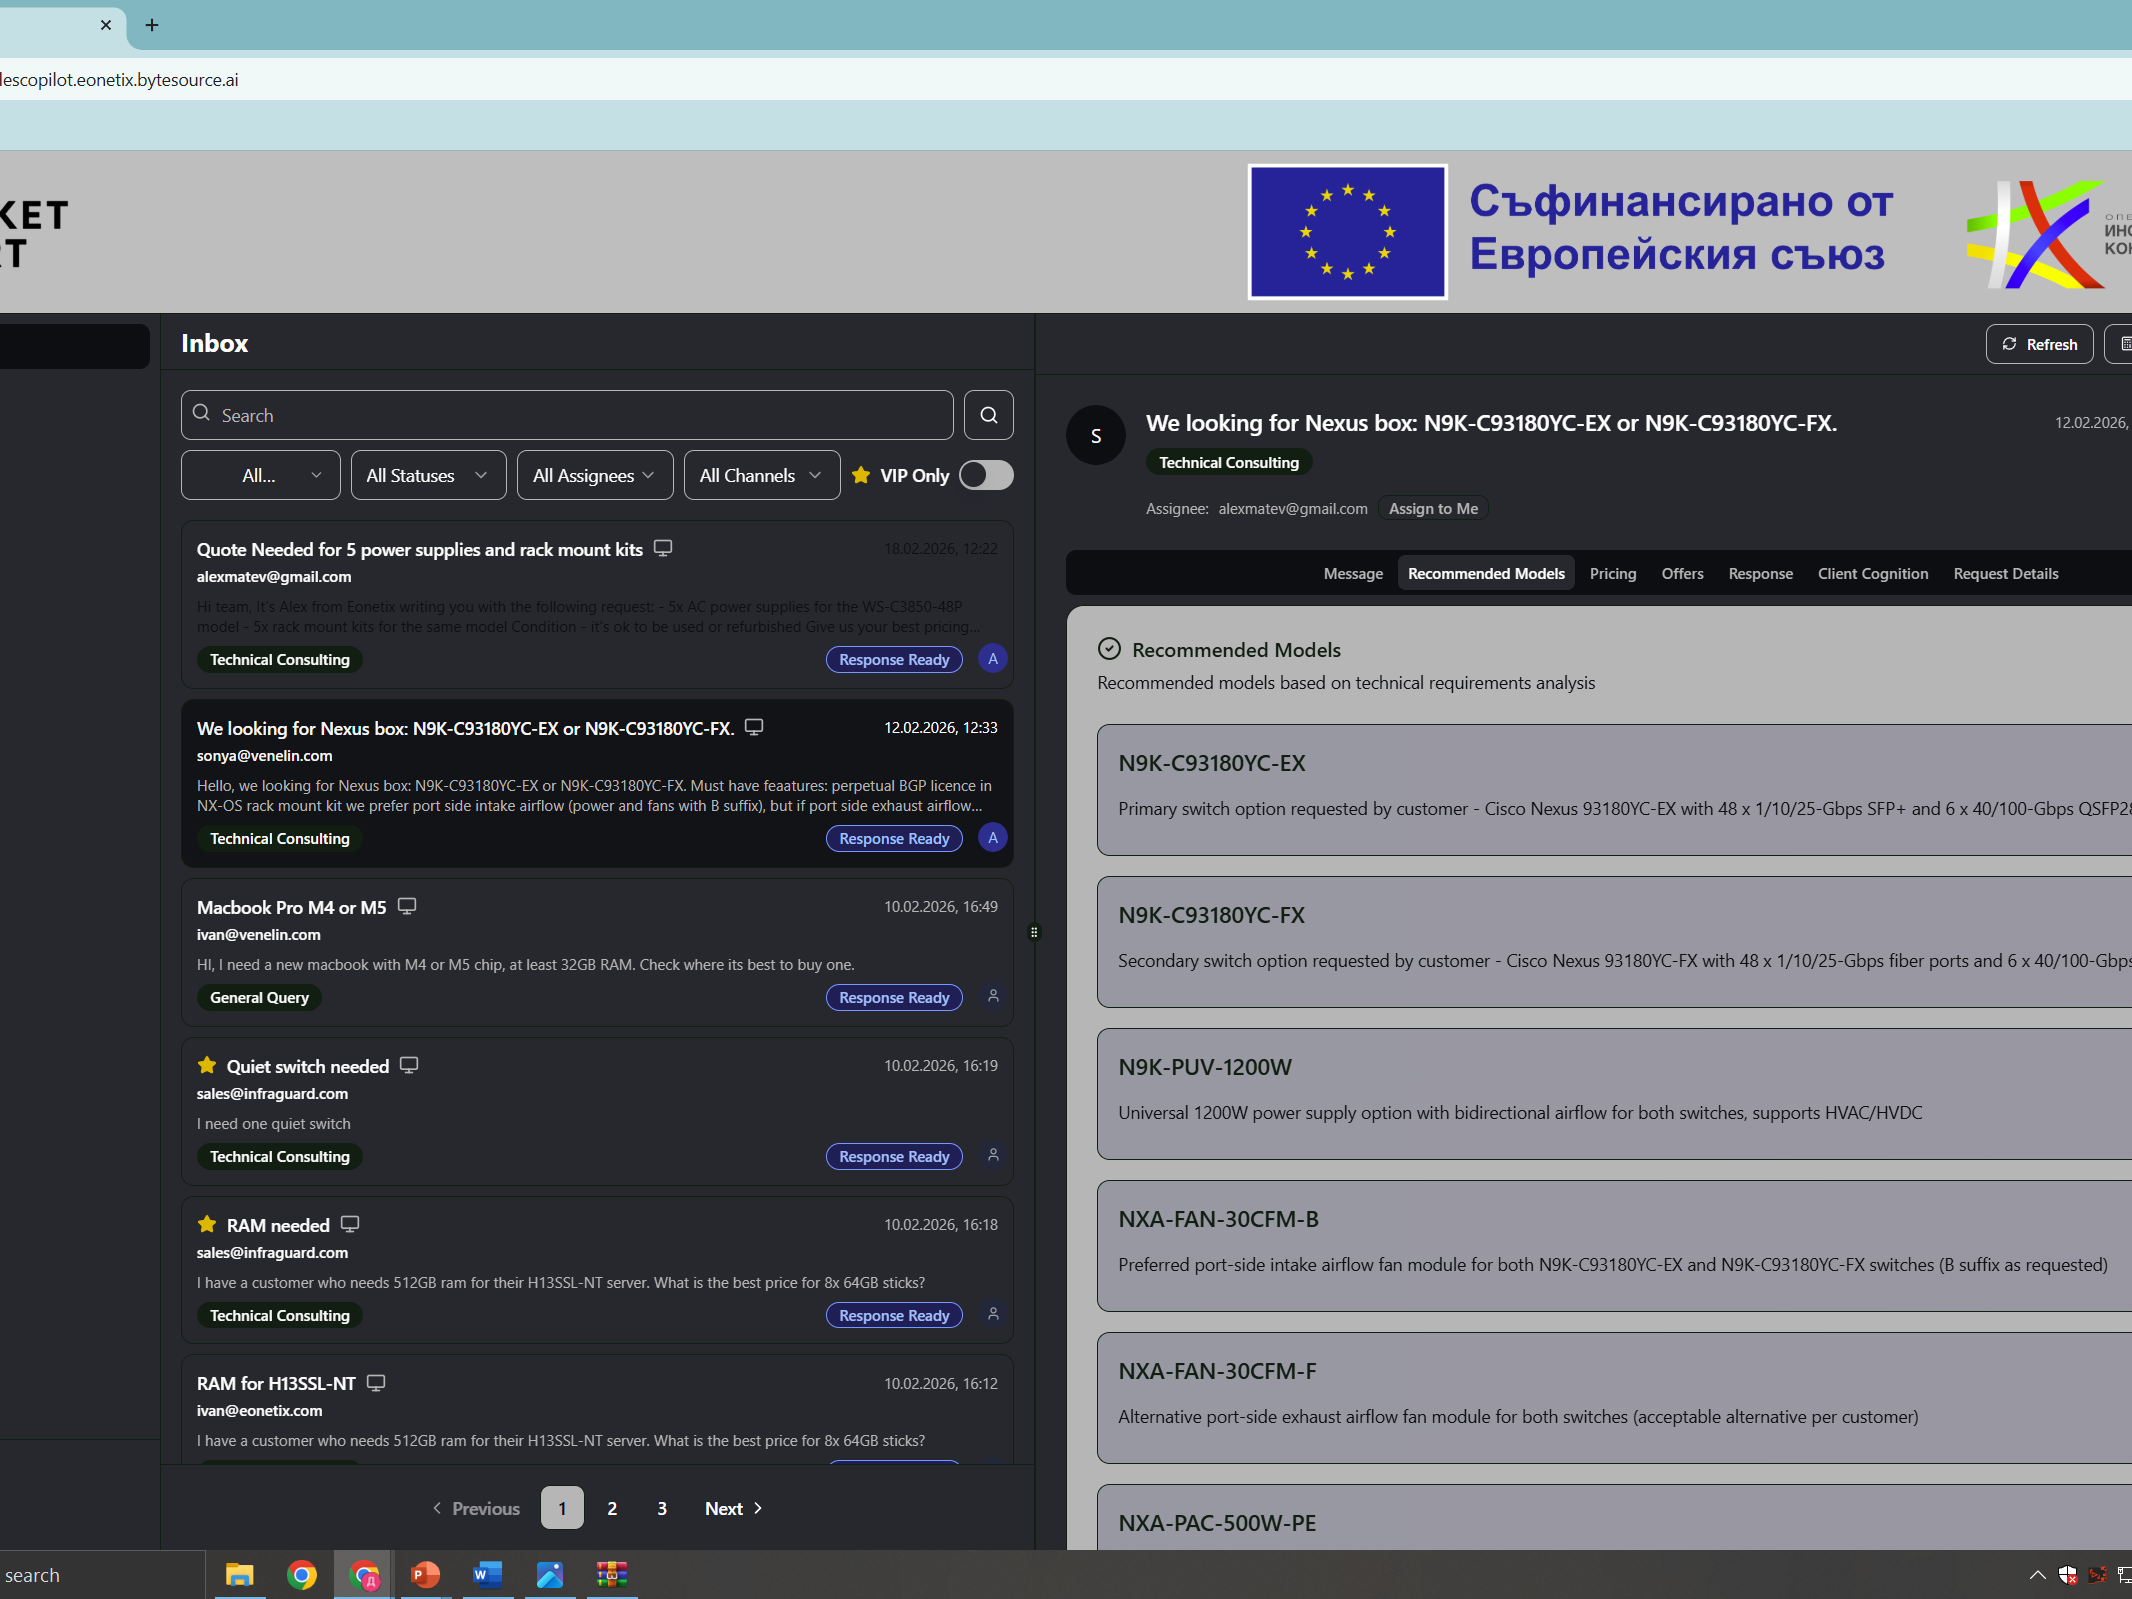2132x1599 pixels.
Task: Open Chrome from the taskbar
Action: click(x=301, y=1575)
